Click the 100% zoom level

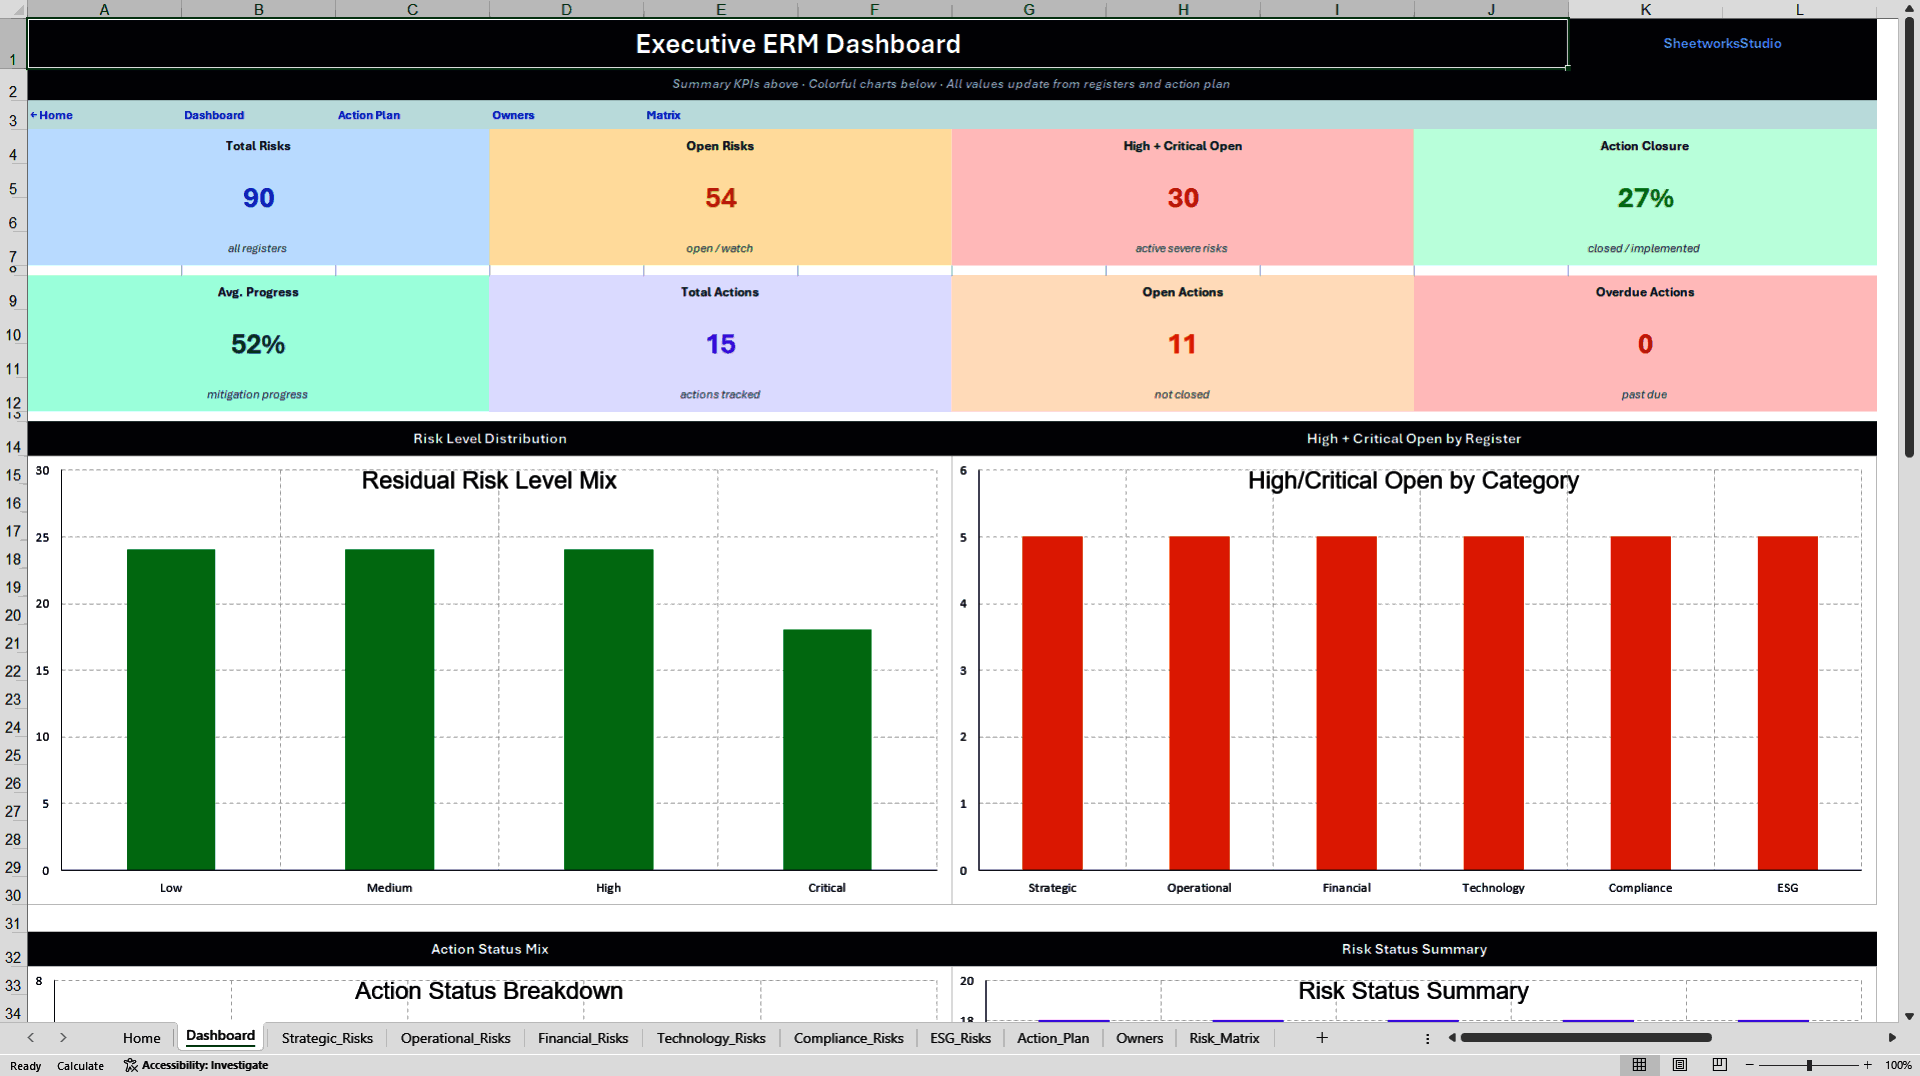point(1898,1065)
